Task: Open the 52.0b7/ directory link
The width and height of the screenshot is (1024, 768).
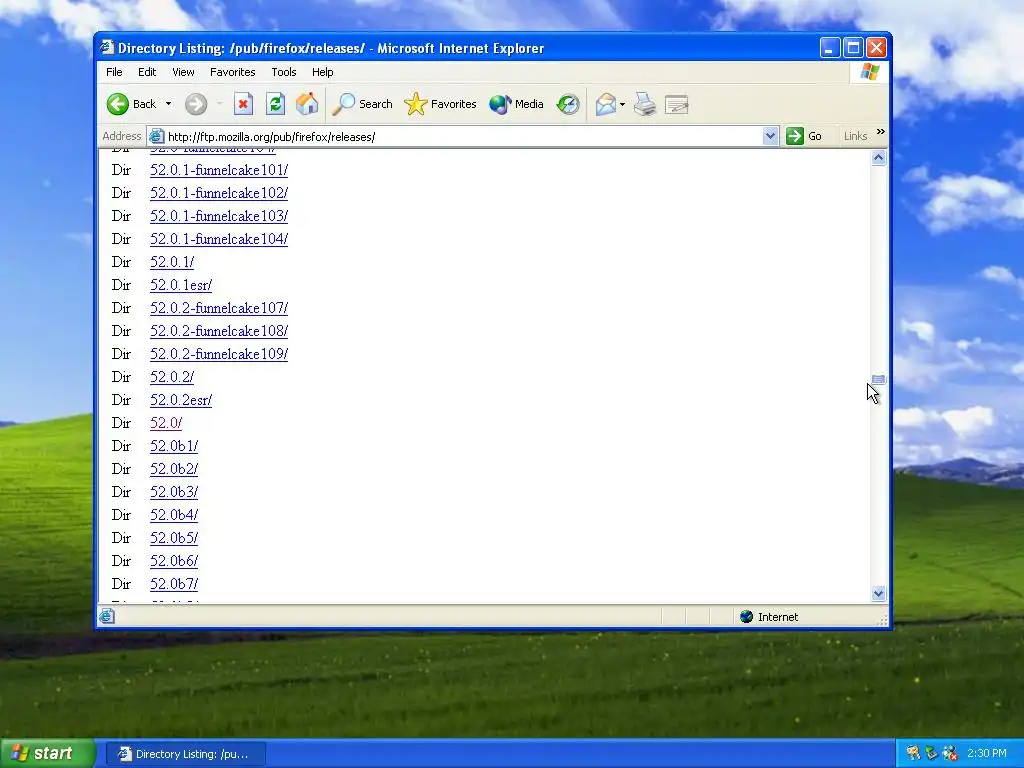Action: [x=174, y=584]
